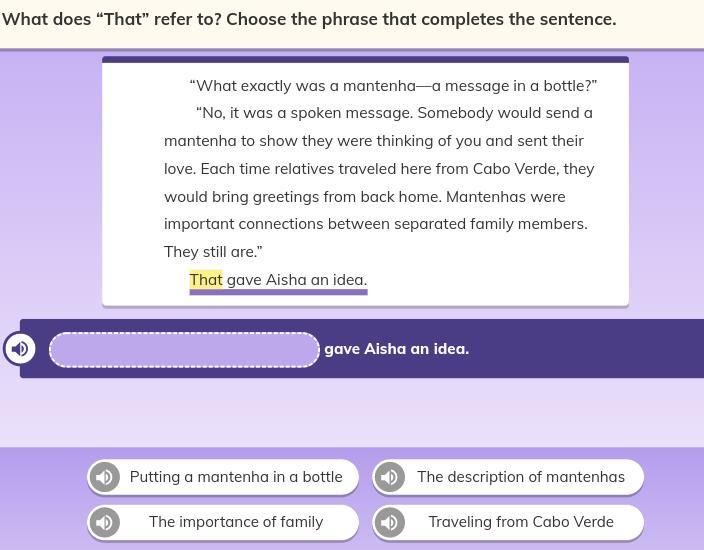Click bold 'gave Aisha an idea.' in dark bar
This screenshot has width=704, height=550.
396,349
